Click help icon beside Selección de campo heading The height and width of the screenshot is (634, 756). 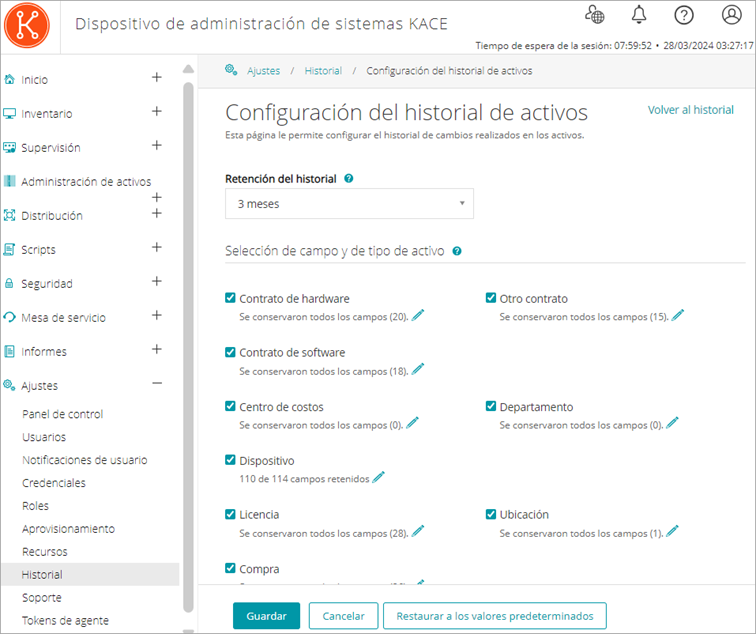[457, 251]
